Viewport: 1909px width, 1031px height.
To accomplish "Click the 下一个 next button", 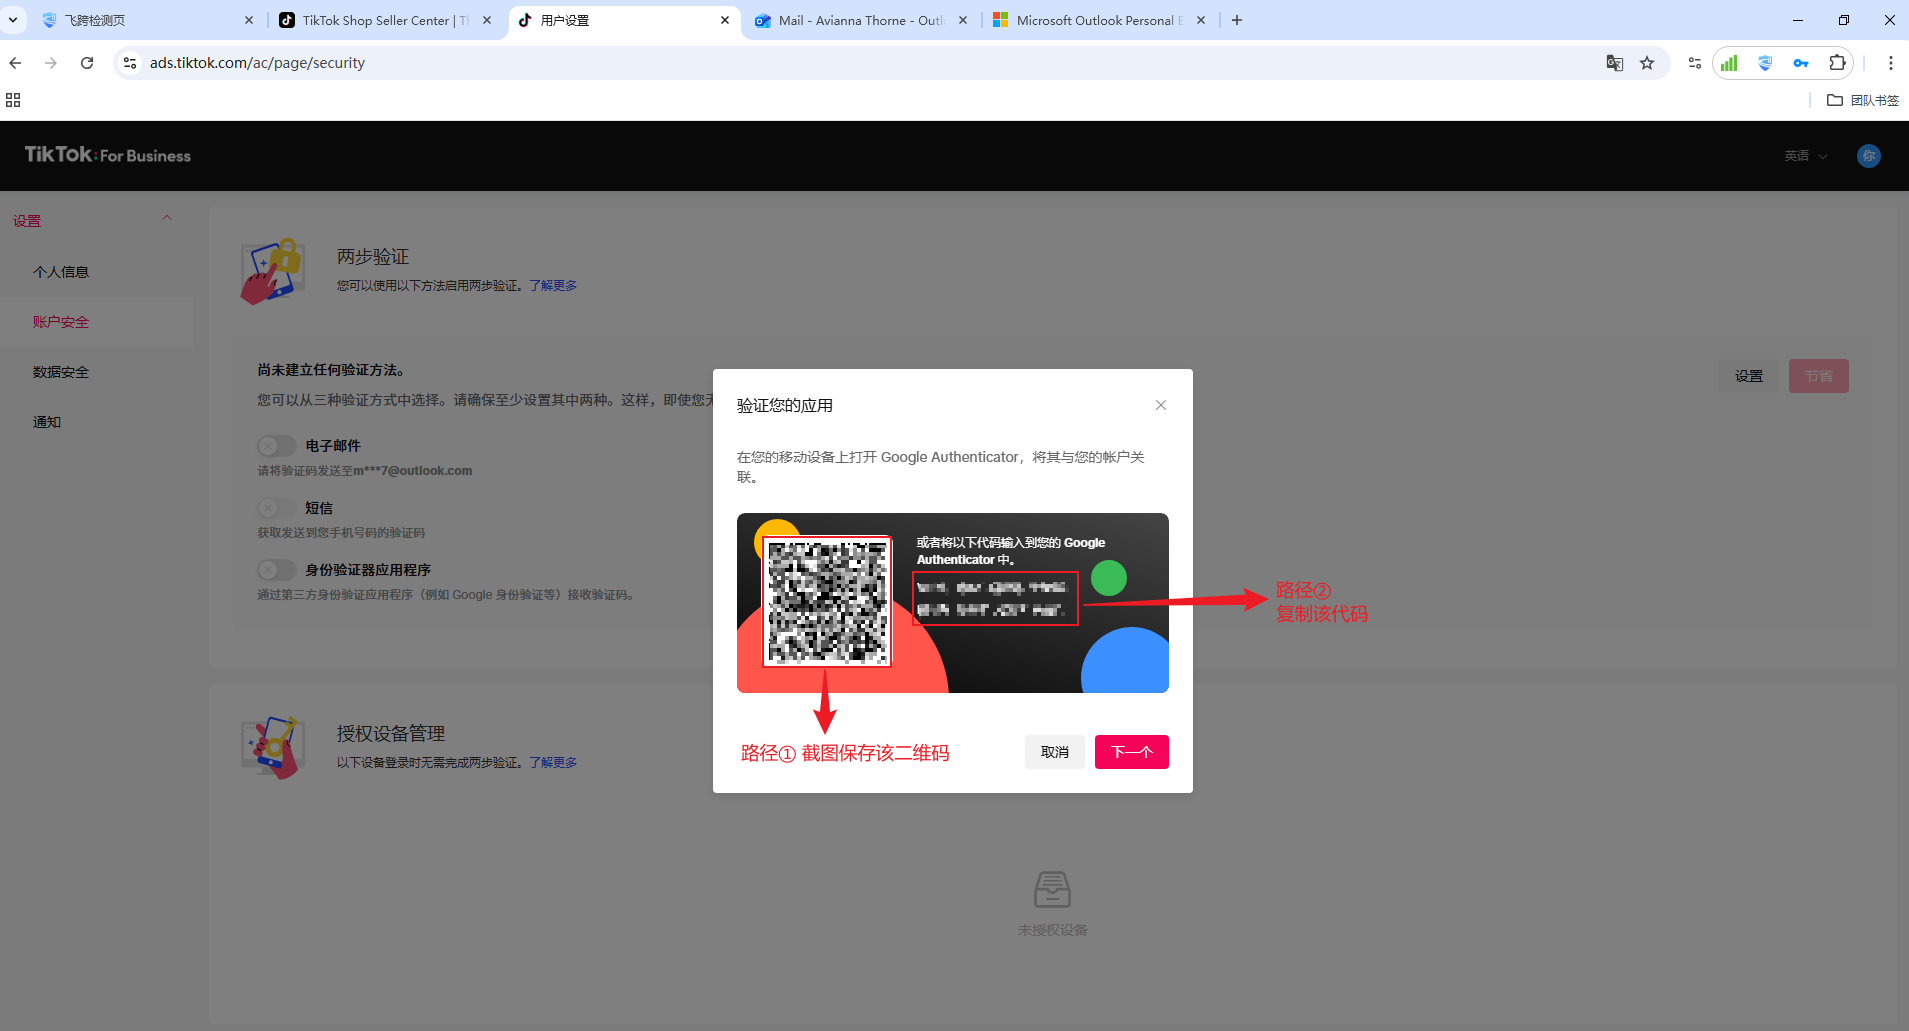I will [1132, 752].
